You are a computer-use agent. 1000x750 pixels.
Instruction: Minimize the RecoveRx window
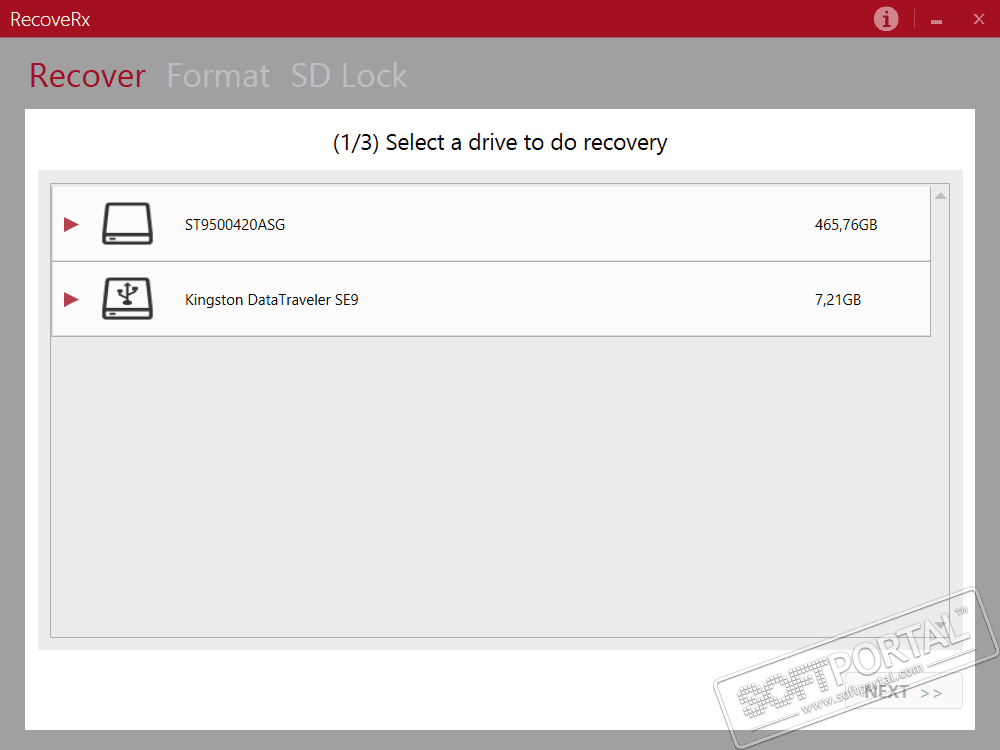pos(936,20)
